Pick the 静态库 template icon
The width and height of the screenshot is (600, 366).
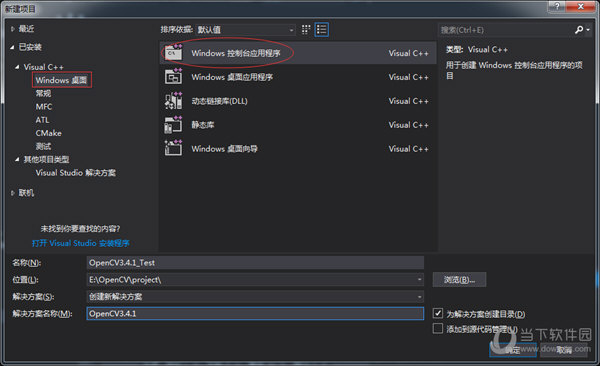tap(173, 125)
